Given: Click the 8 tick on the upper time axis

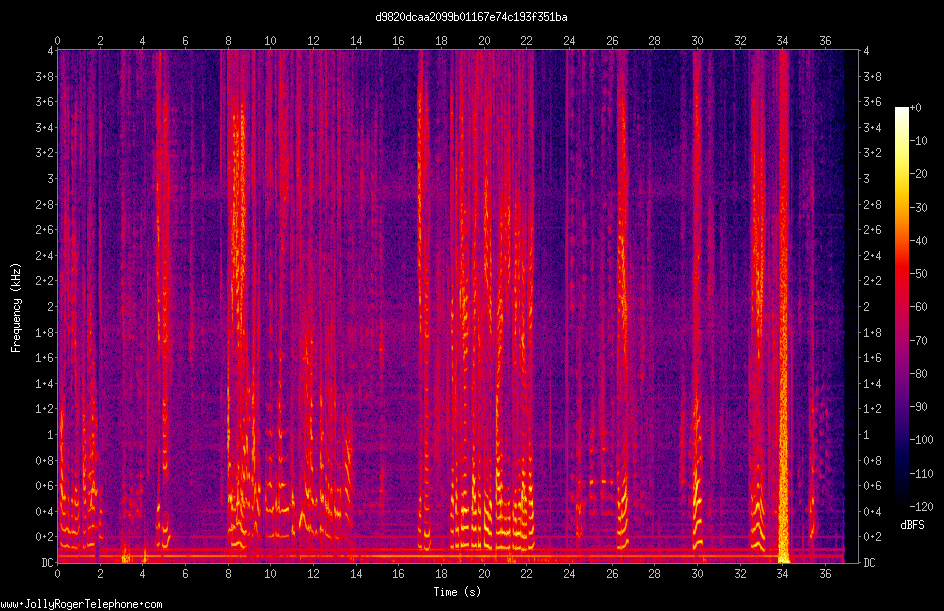Looking at the screenshot, I should 228,41.
